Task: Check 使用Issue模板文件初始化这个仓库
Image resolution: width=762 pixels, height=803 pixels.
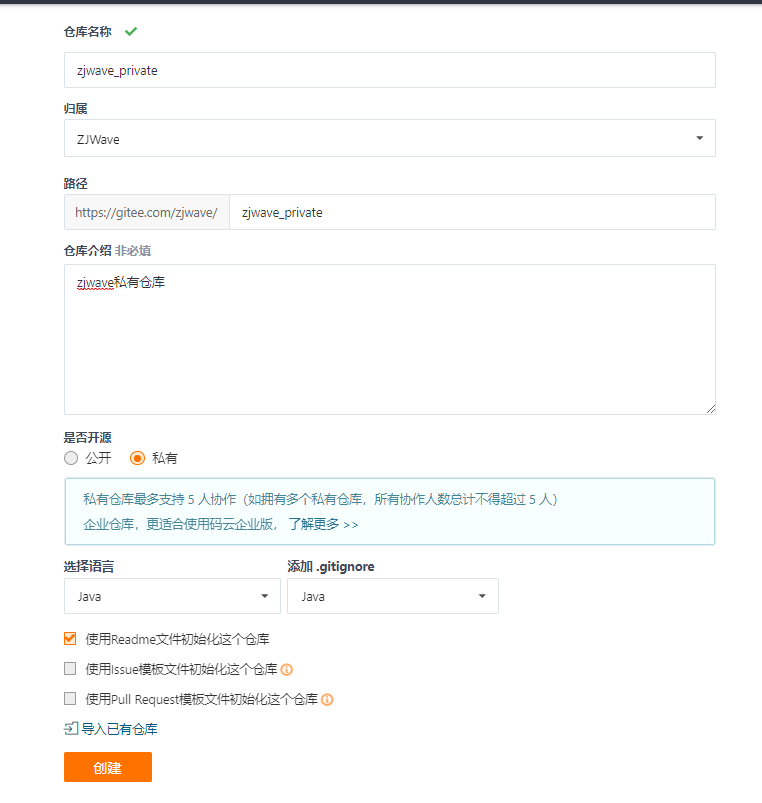Action: [70, 669]
